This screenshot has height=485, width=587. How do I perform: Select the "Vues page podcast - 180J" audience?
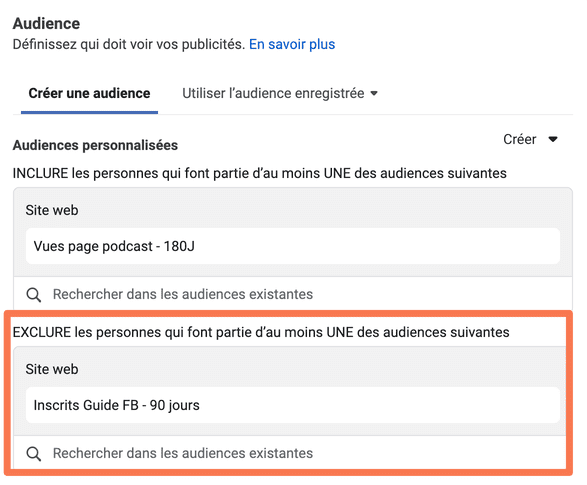pyautogui.click(x=293, y=246)
